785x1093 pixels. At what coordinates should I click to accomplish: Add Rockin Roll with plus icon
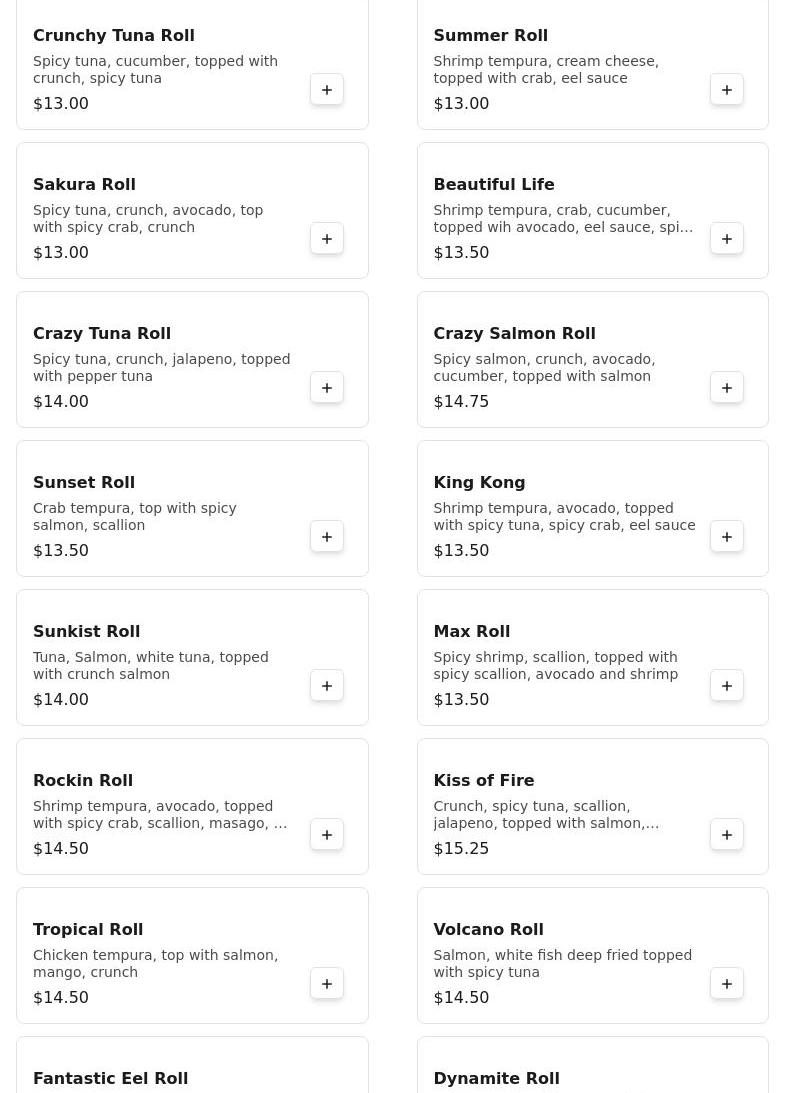click(327, 835)
